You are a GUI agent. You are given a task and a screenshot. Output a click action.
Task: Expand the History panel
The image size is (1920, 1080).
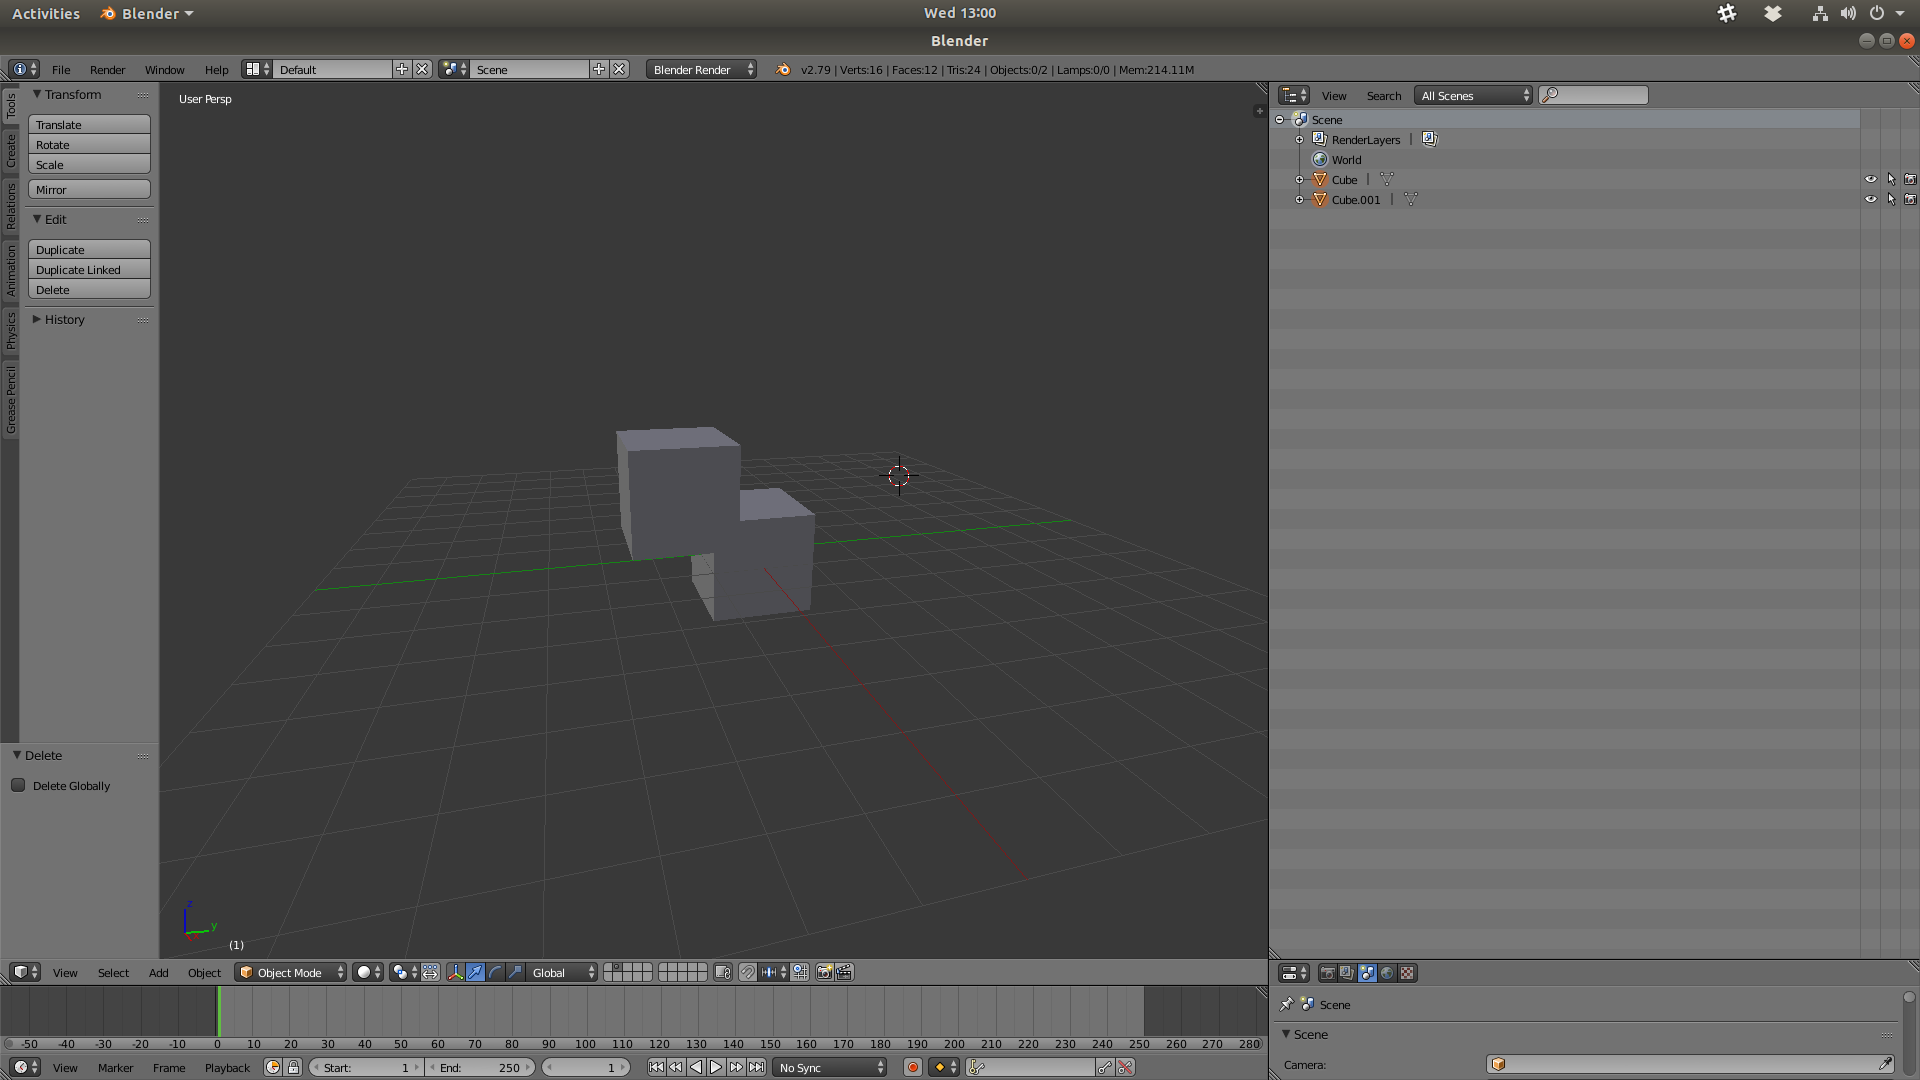coord(64,320)
